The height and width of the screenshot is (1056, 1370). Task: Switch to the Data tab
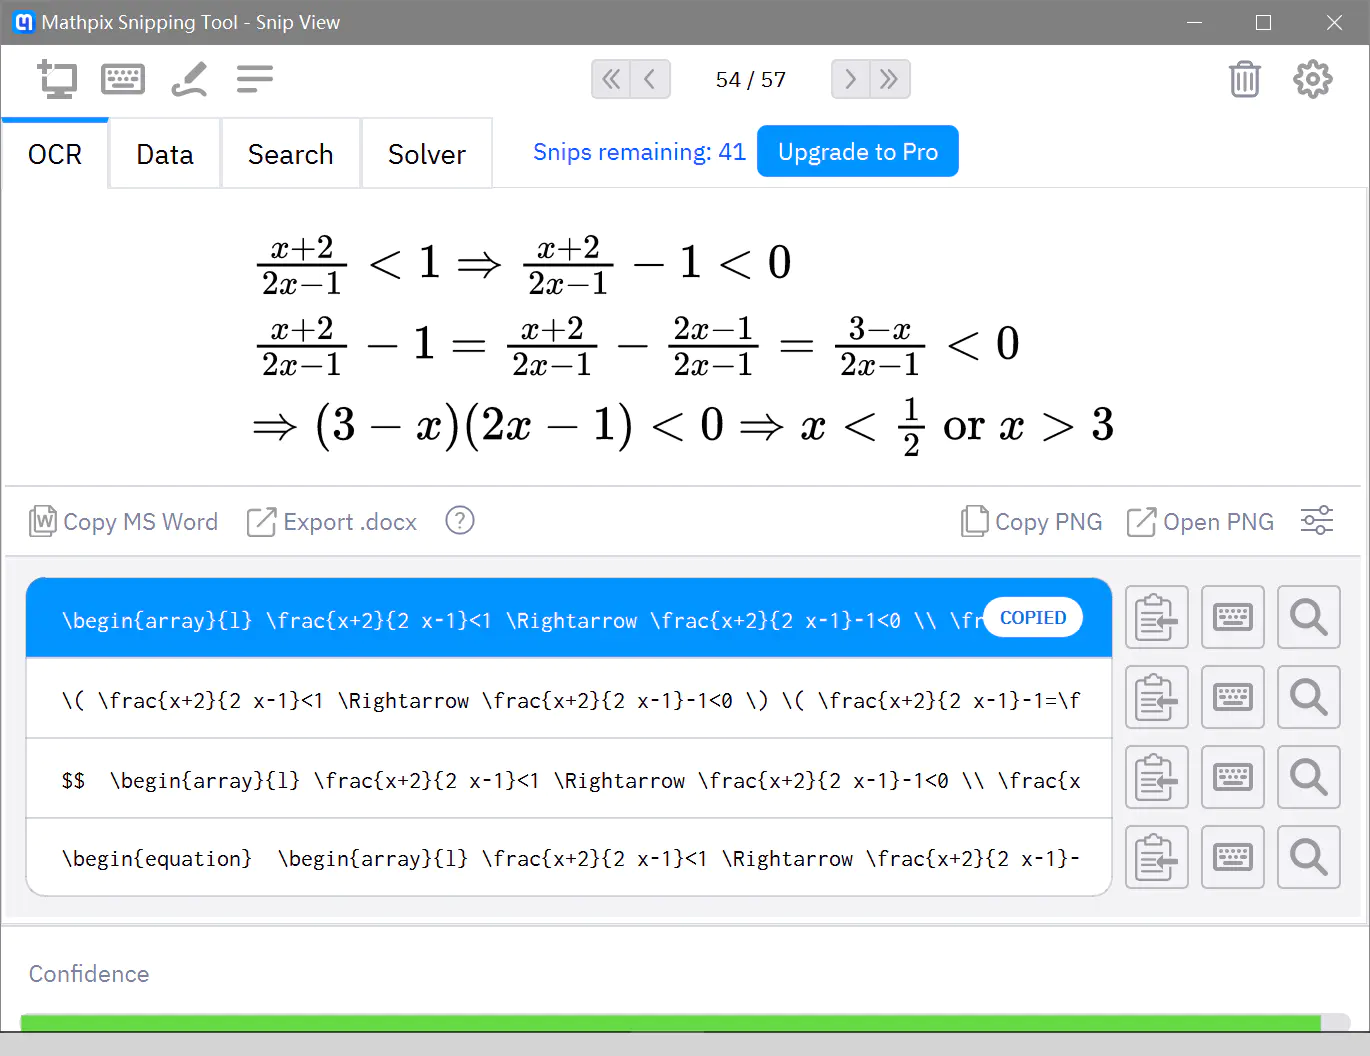tap(165, 154)
